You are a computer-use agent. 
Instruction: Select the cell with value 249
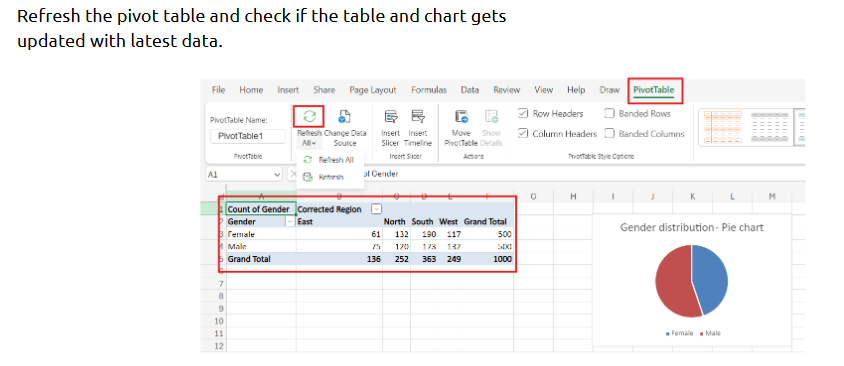449,259
